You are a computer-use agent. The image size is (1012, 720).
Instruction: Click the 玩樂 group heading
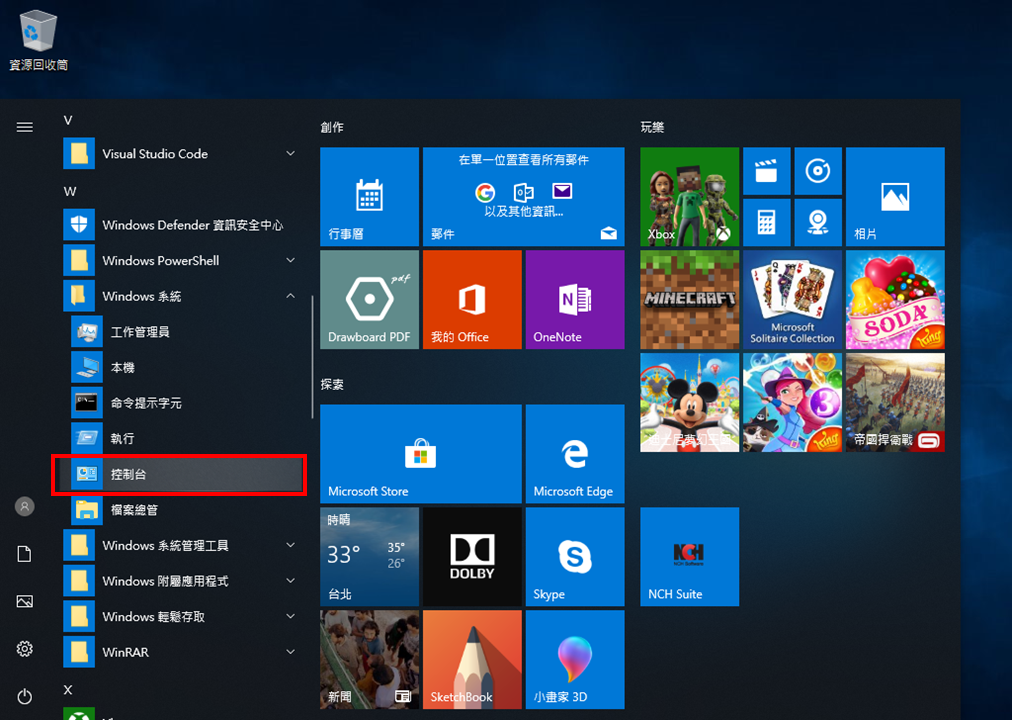(x=652, y=127)
